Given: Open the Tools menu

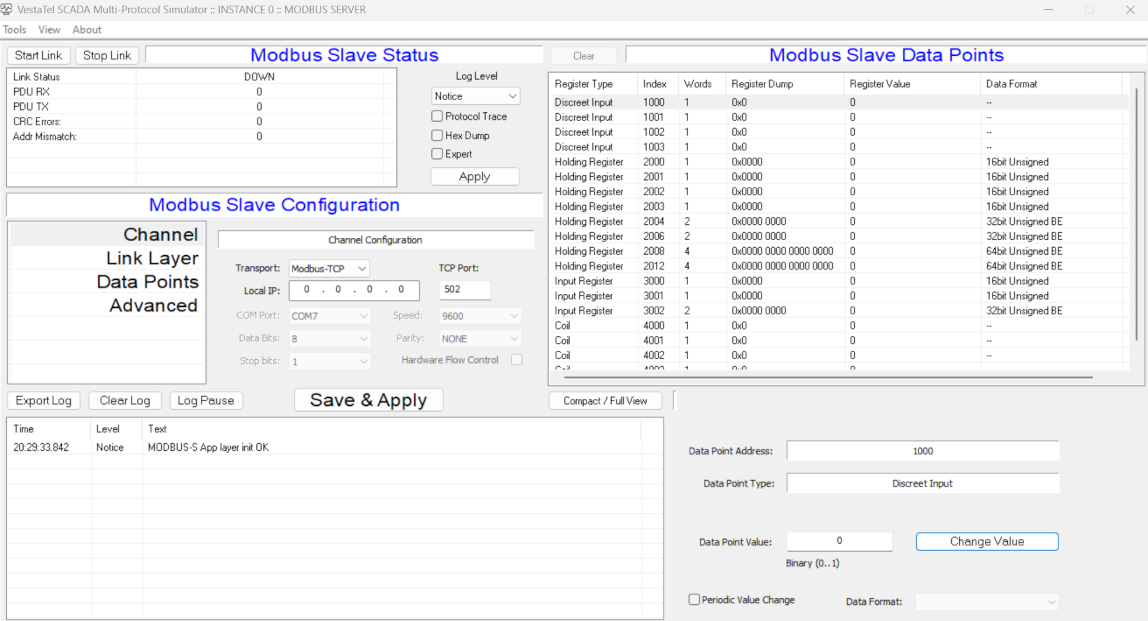Looking at the screenshot, I should [14, 30].
